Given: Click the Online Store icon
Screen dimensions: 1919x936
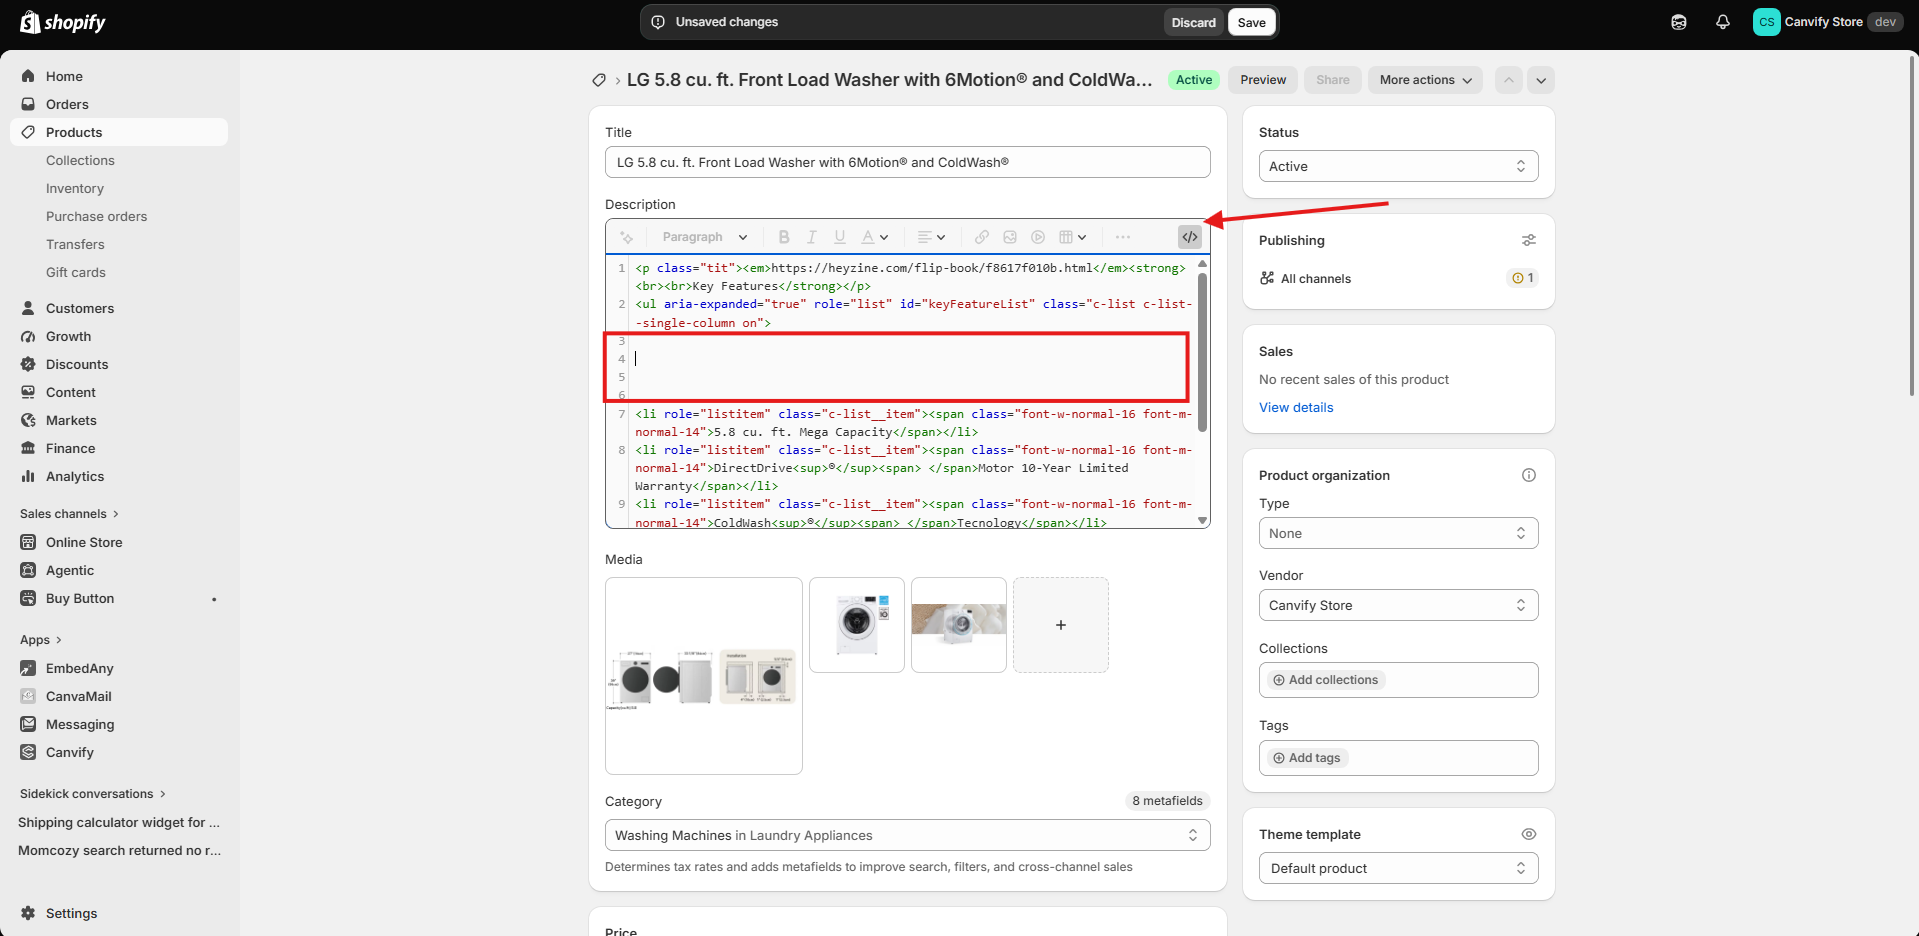Looking at the screenshot, I should 28,542.
